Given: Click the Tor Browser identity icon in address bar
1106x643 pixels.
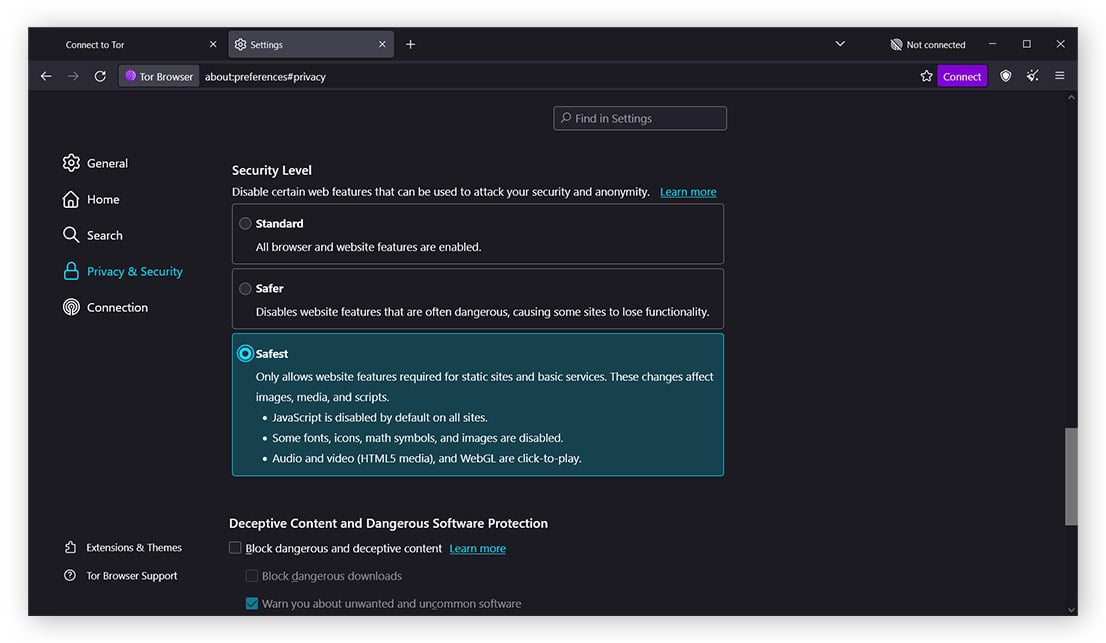Looking at the screenshot, I should 159,76.
